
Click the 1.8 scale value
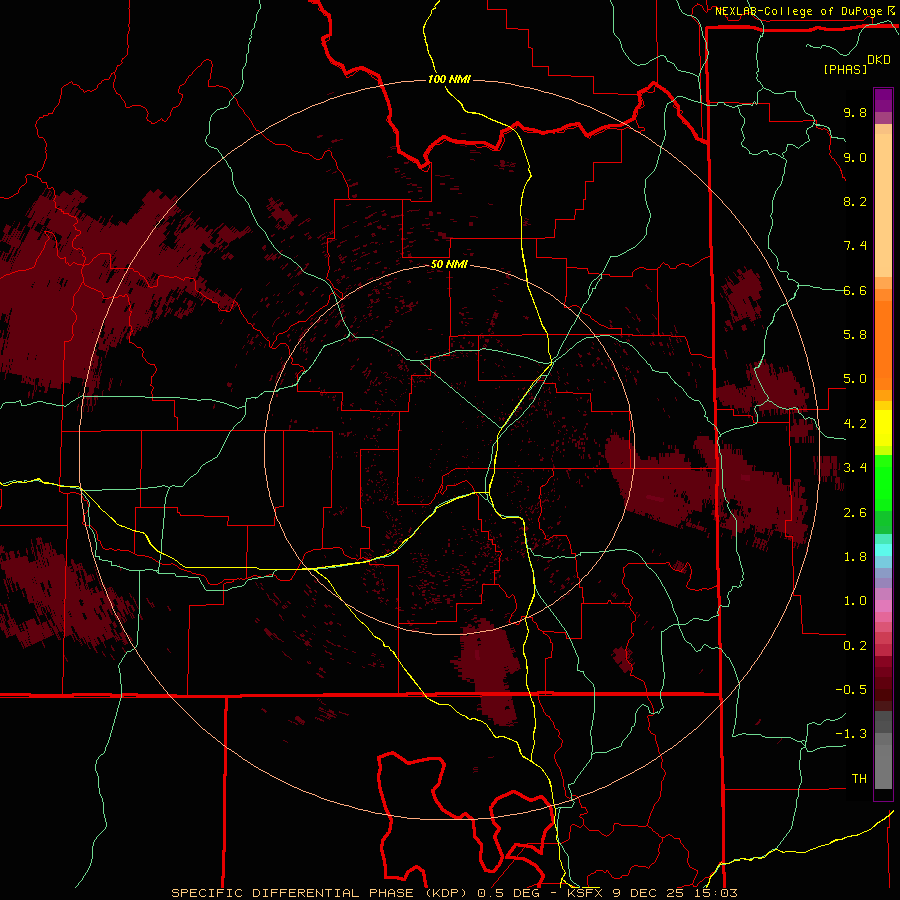click(x=855, y=557)
